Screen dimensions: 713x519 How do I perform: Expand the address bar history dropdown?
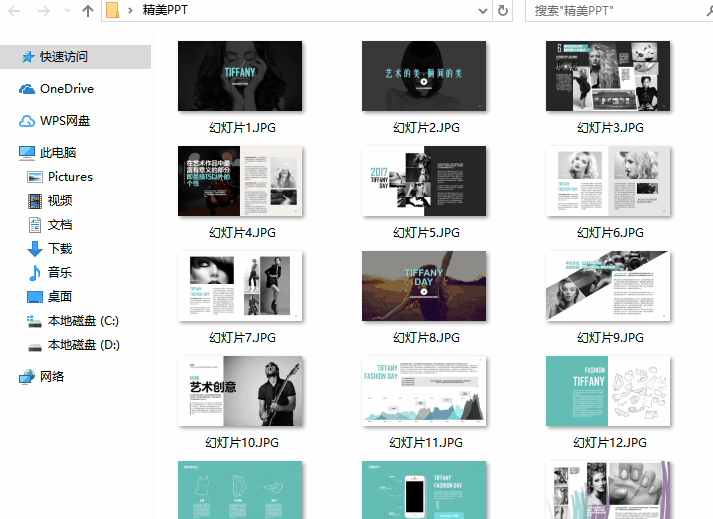(x=483, y=10)
